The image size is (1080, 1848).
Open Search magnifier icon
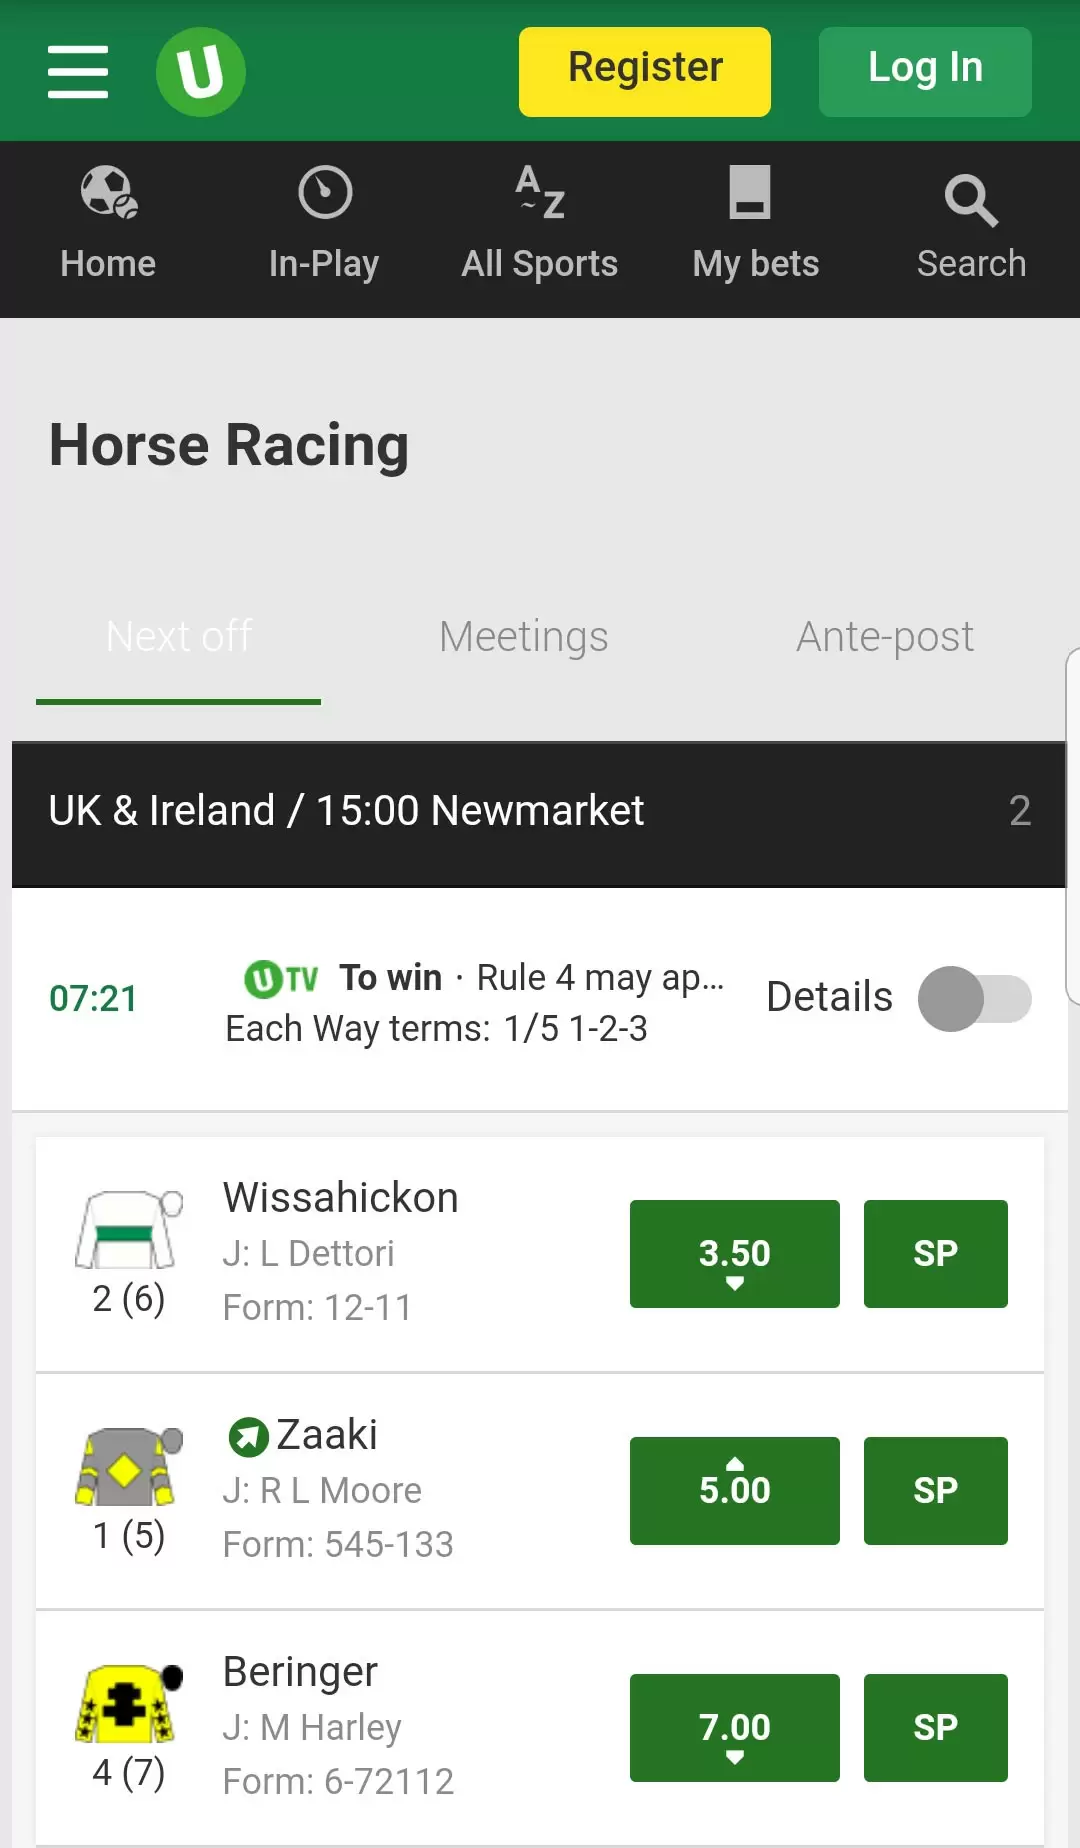click(x=971, y=200)
